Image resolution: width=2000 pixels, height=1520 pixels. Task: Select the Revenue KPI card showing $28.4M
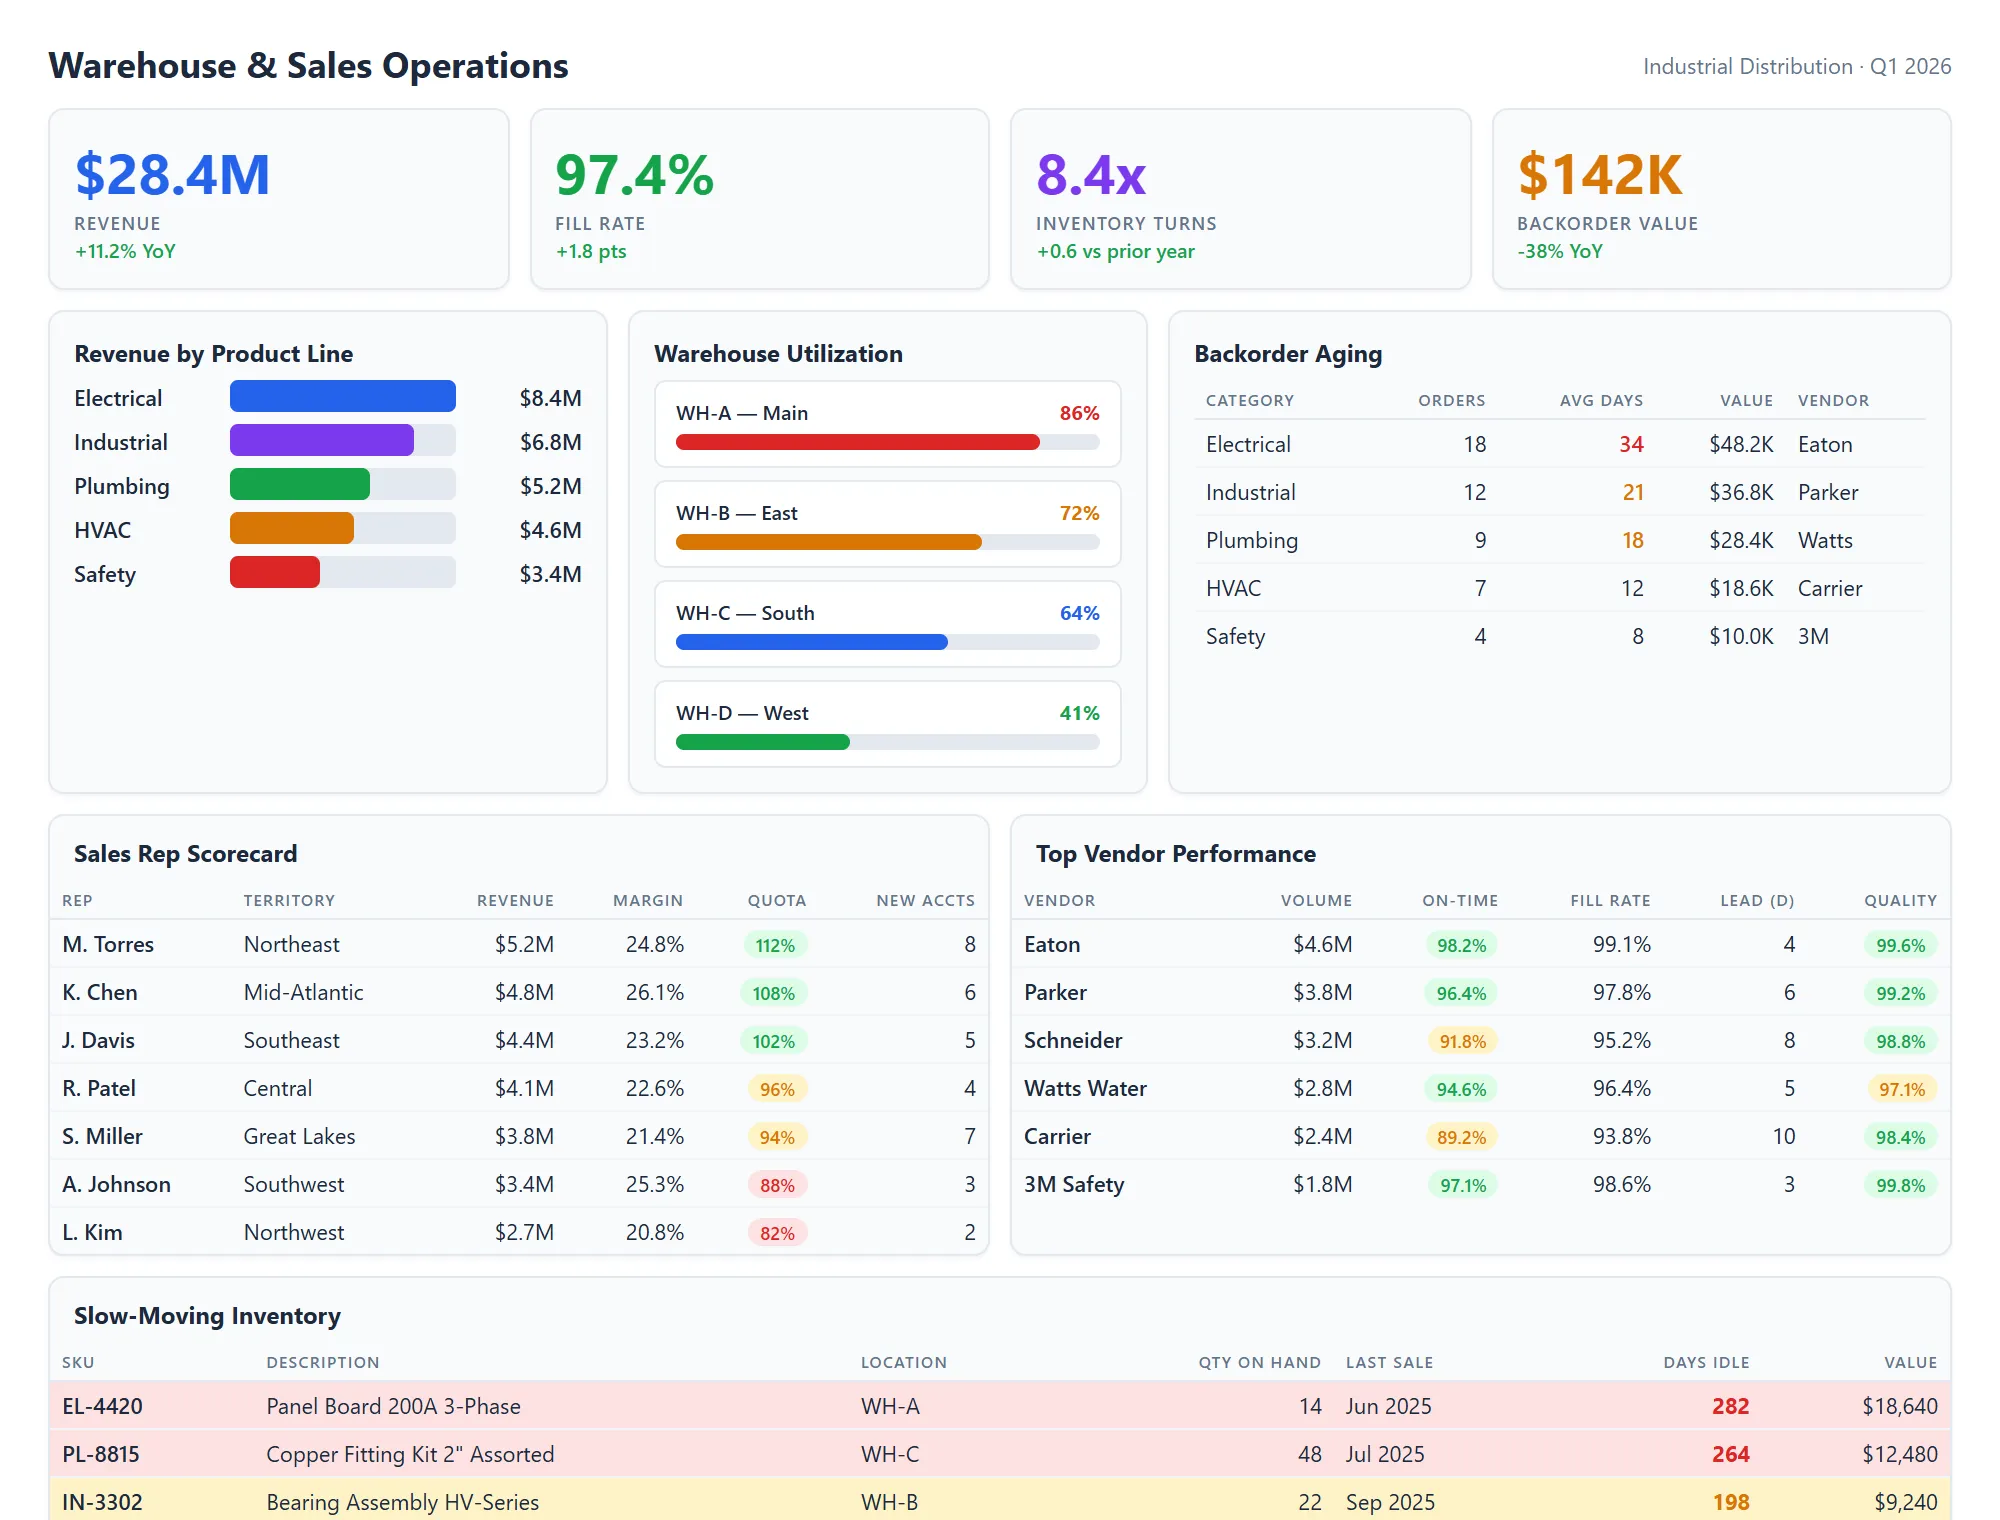[x=280, y=198]
